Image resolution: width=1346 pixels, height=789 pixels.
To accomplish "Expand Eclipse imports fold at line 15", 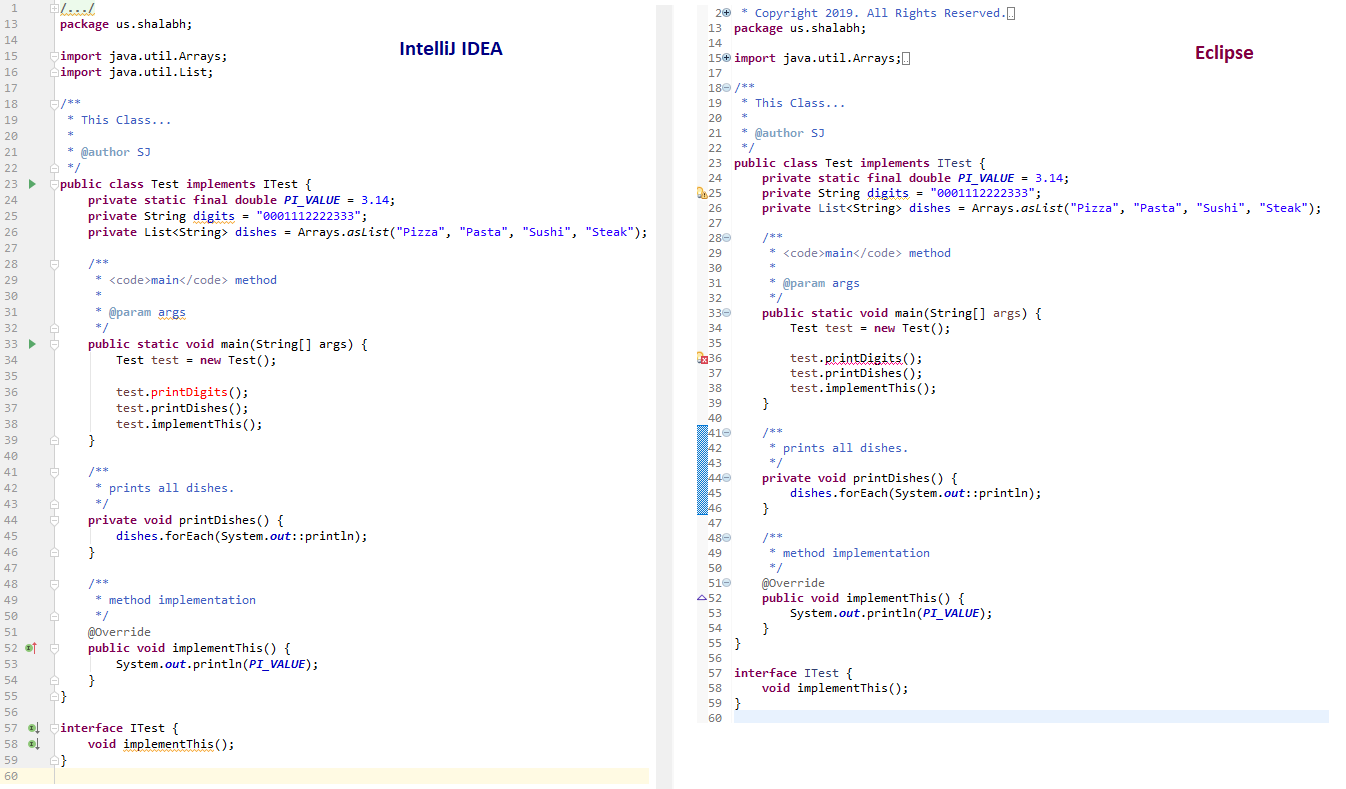I will point(727,58).
